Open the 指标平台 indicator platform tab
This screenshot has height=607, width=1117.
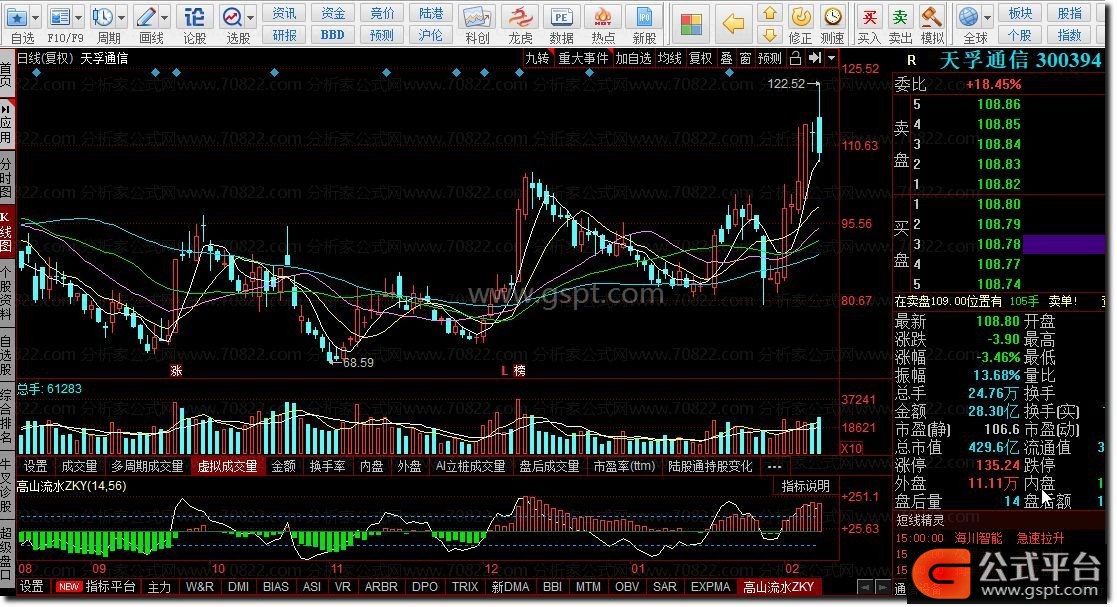point(110,586)
